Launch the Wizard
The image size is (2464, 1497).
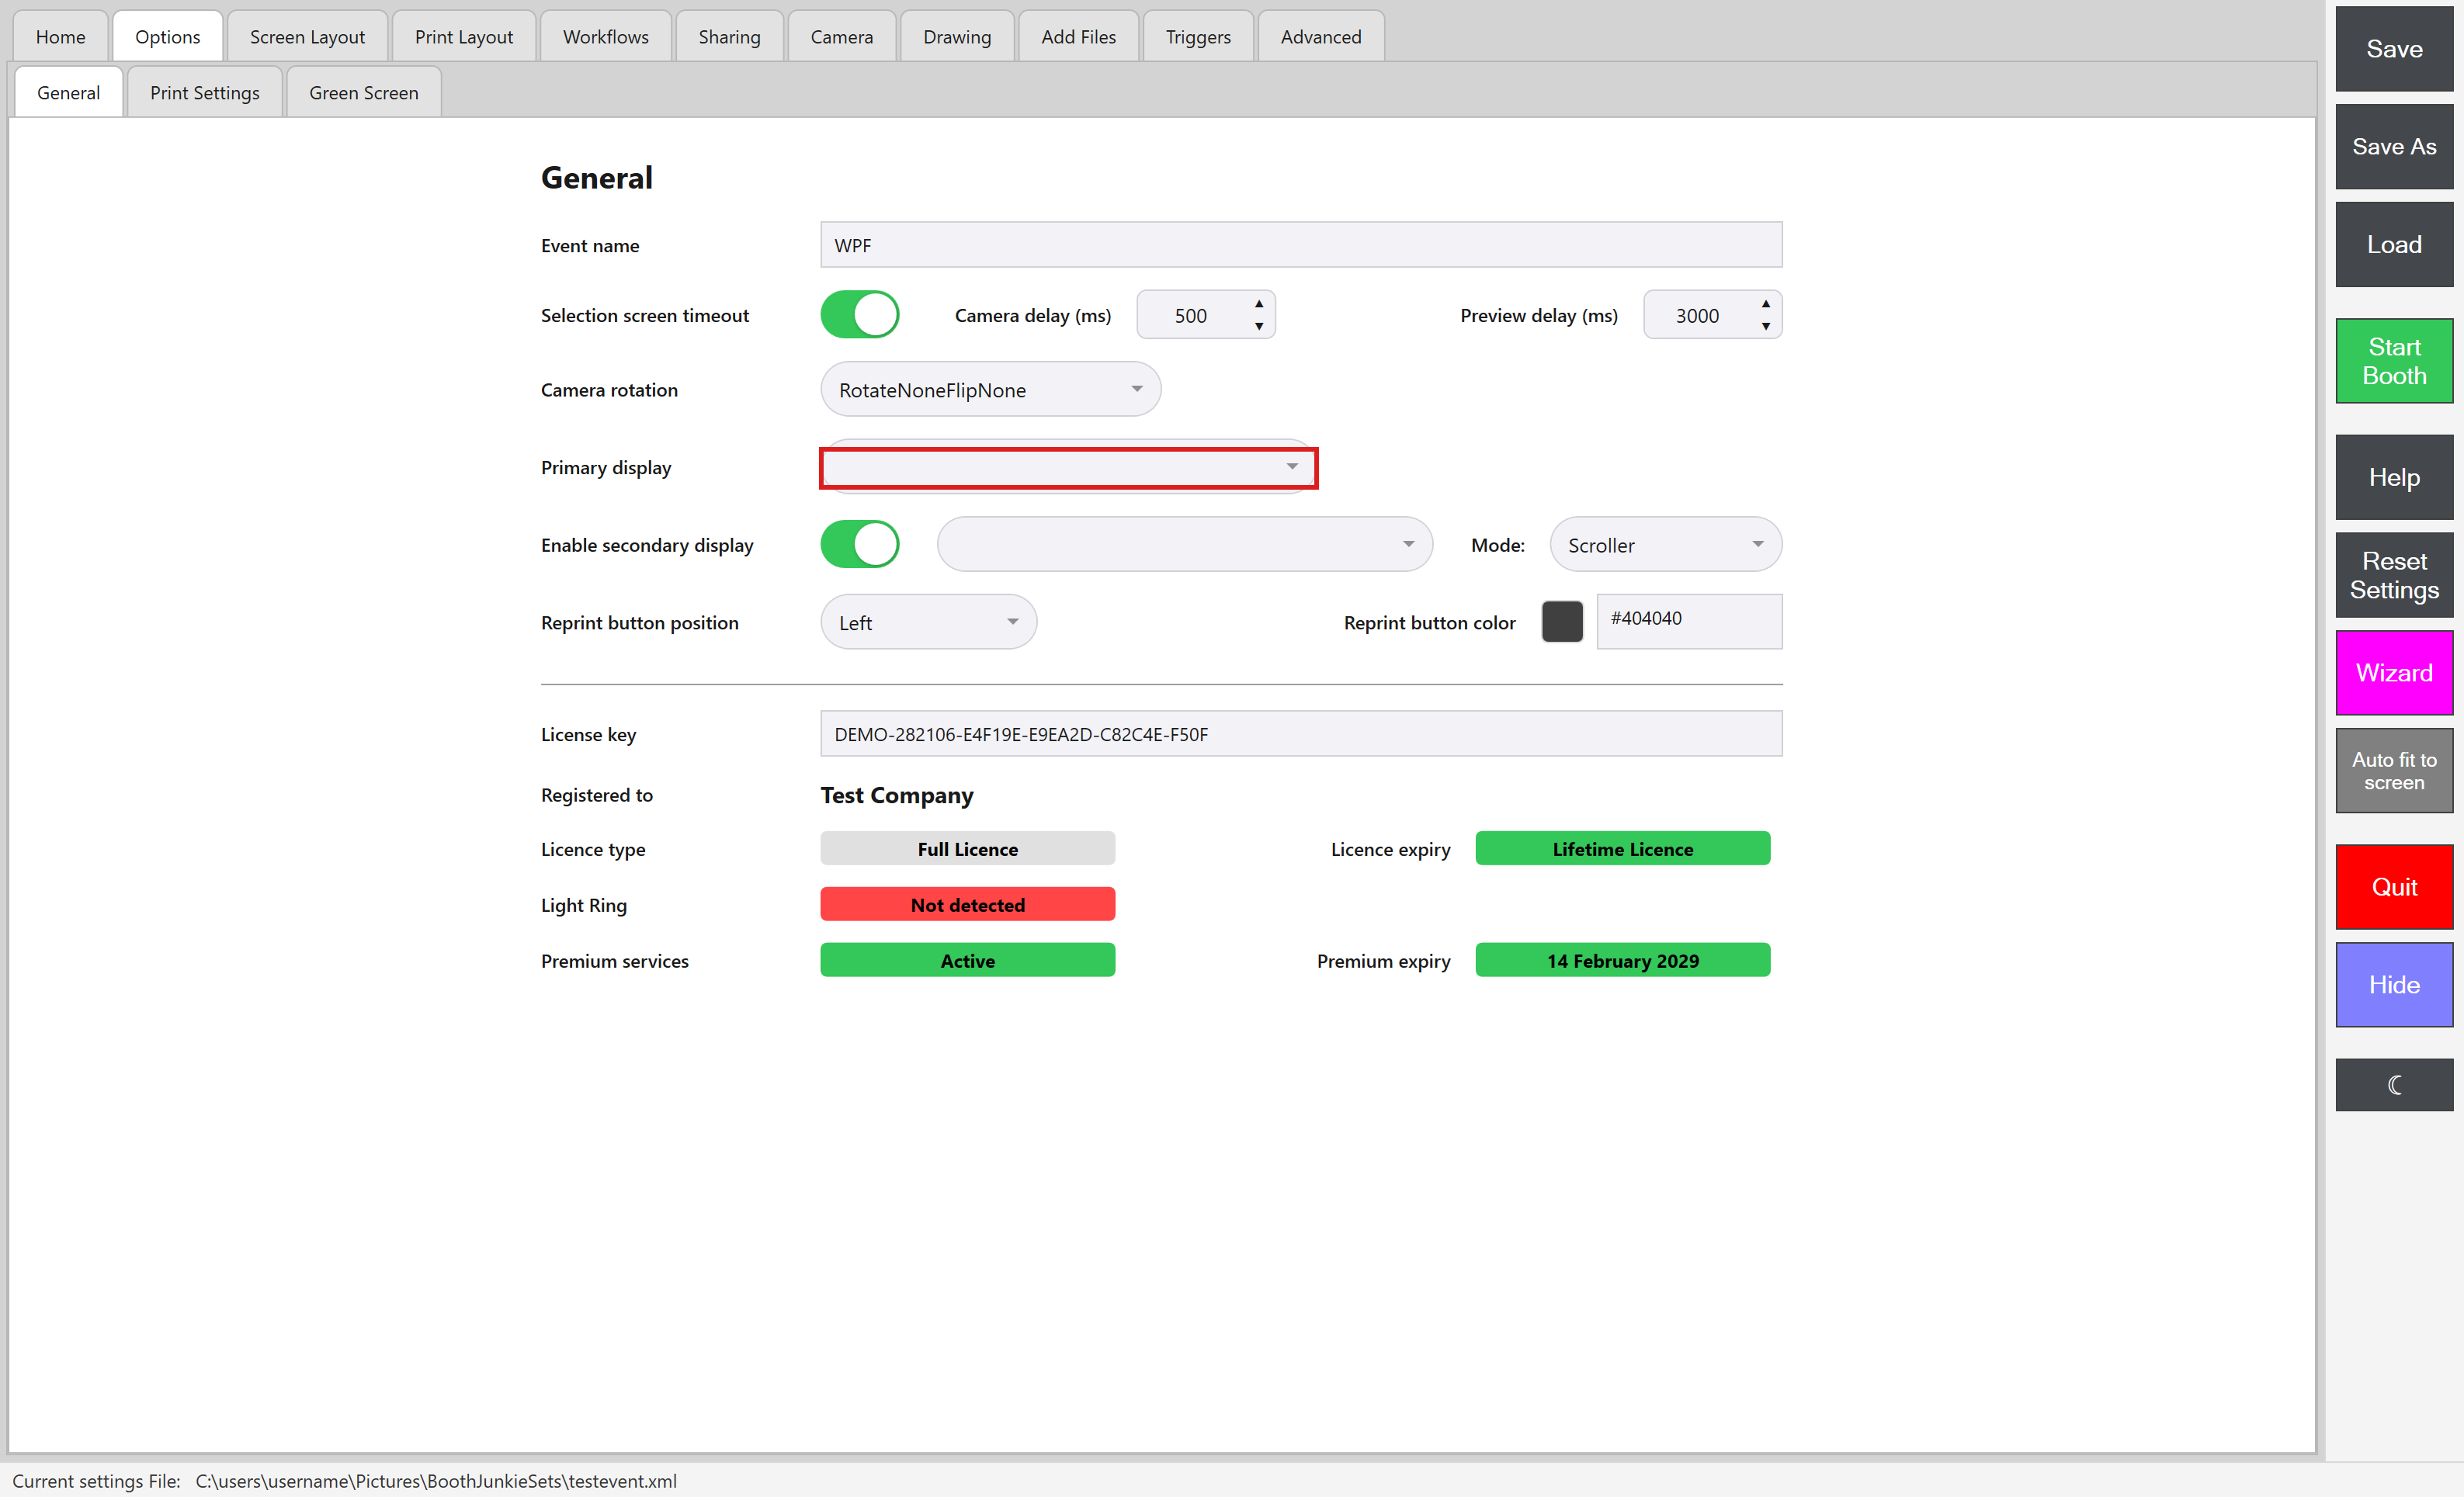(x=2393, y=672)
